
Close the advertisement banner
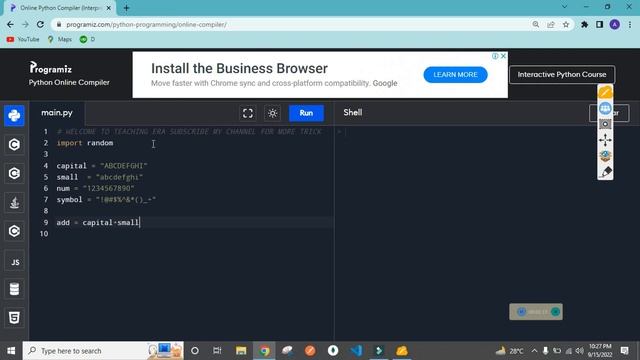(x=503, y=56)
